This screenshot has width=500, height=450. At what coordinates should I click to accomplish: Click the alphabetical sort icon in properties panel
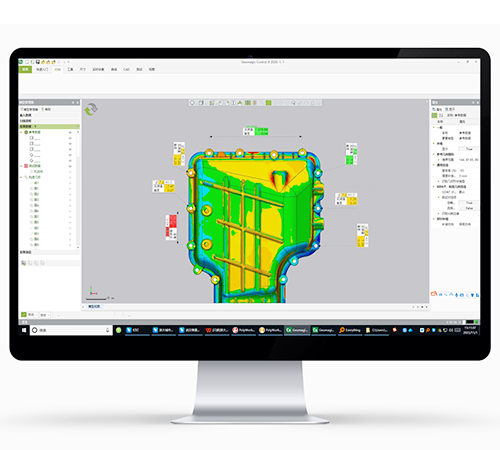coord(441,115)
